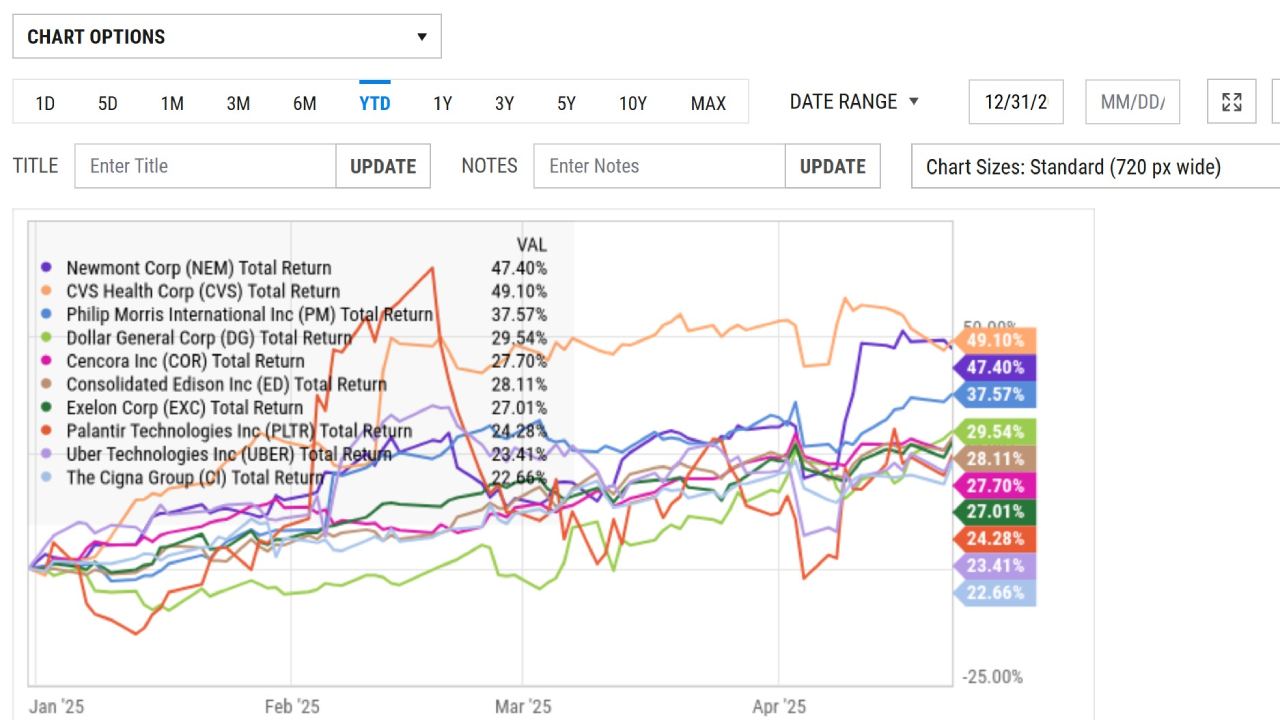1280x720 pixels.
Task: Click CVS Health orange legend dot
Action: coord(46,291)
